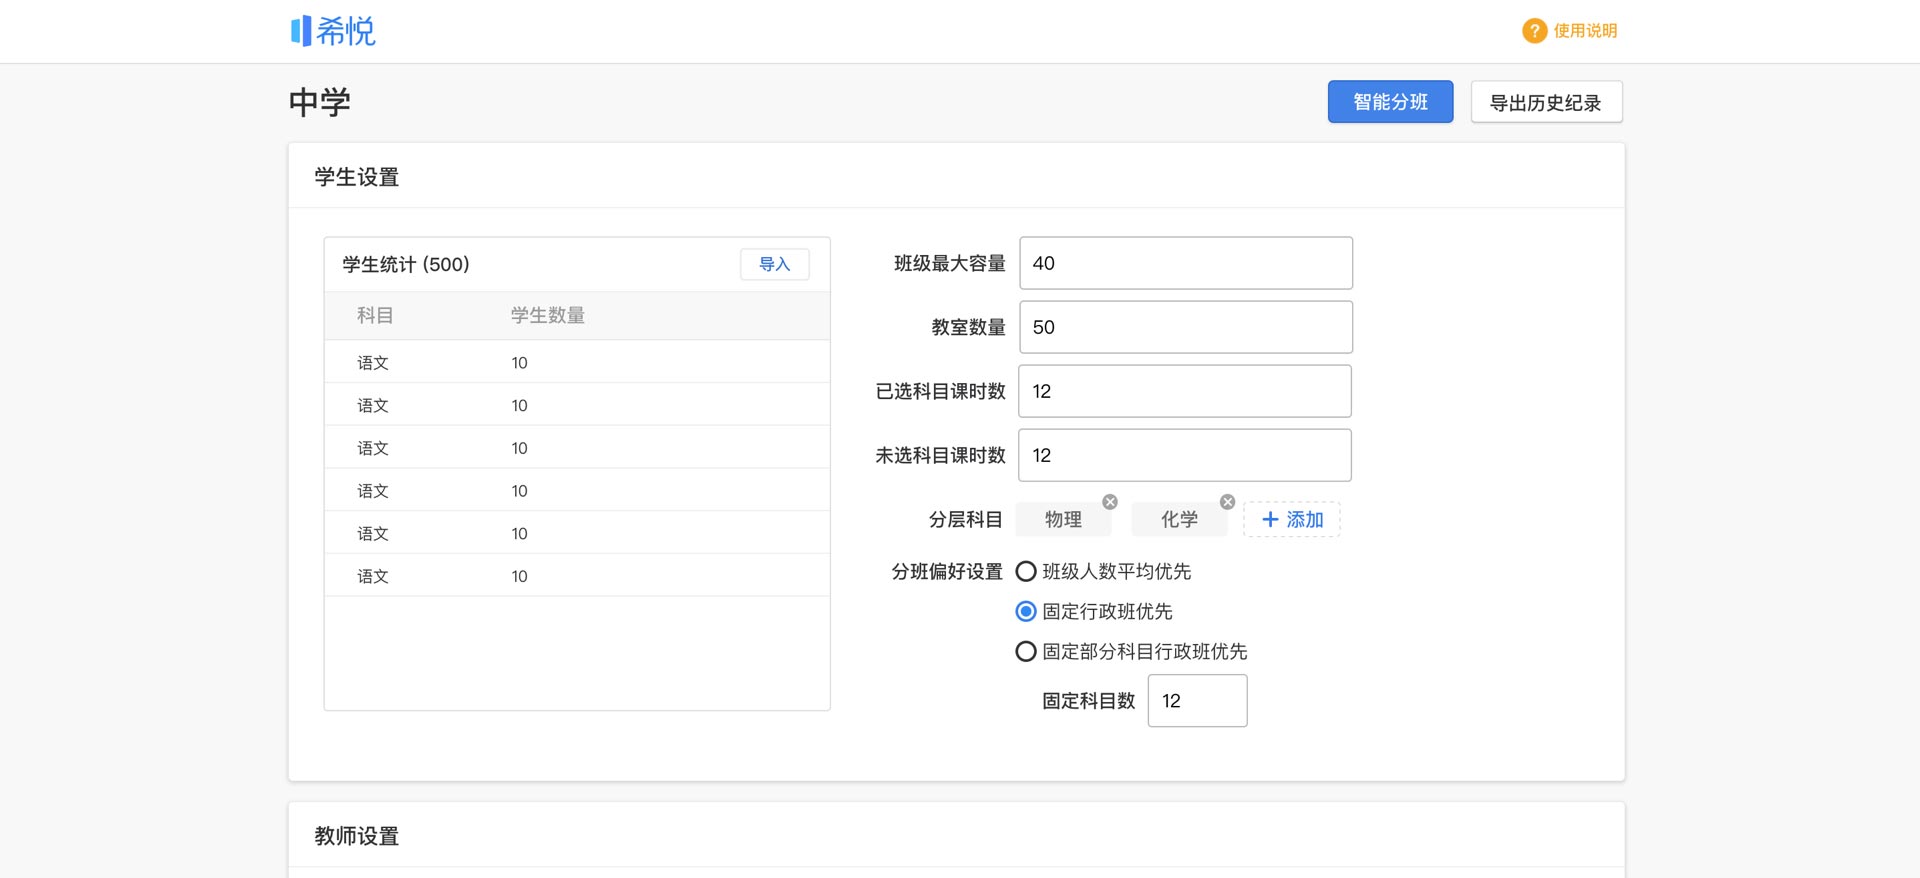Click the 已选科目课时数 input field
The image size is (1920, 878).
(x=1185, y=391)
